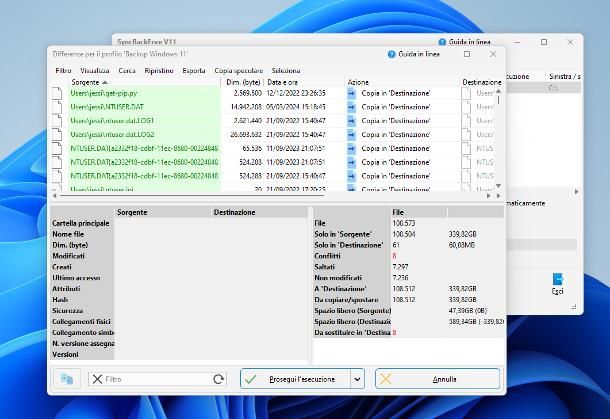Click the Spazio libero (Sorgente) row

click(x=408, y=311)
